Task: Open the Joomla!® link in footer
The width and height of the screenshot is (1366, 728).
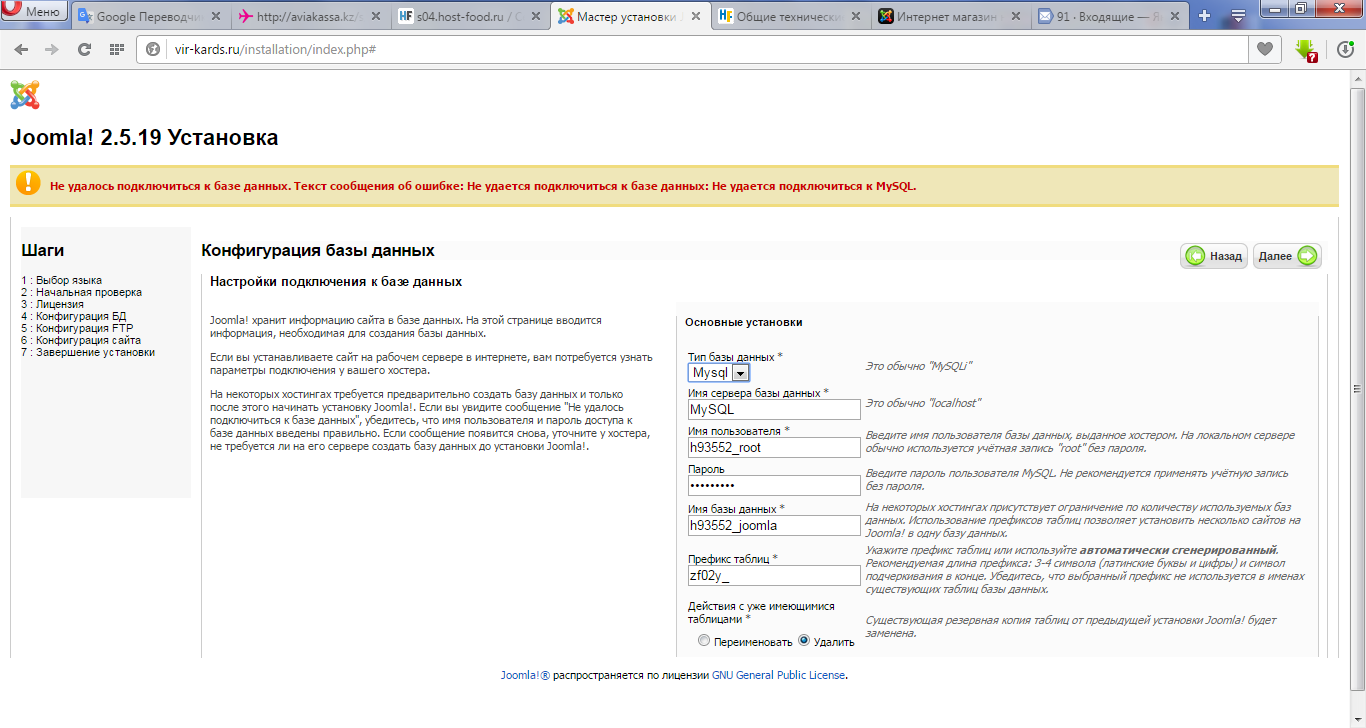Action: [526, 675]
